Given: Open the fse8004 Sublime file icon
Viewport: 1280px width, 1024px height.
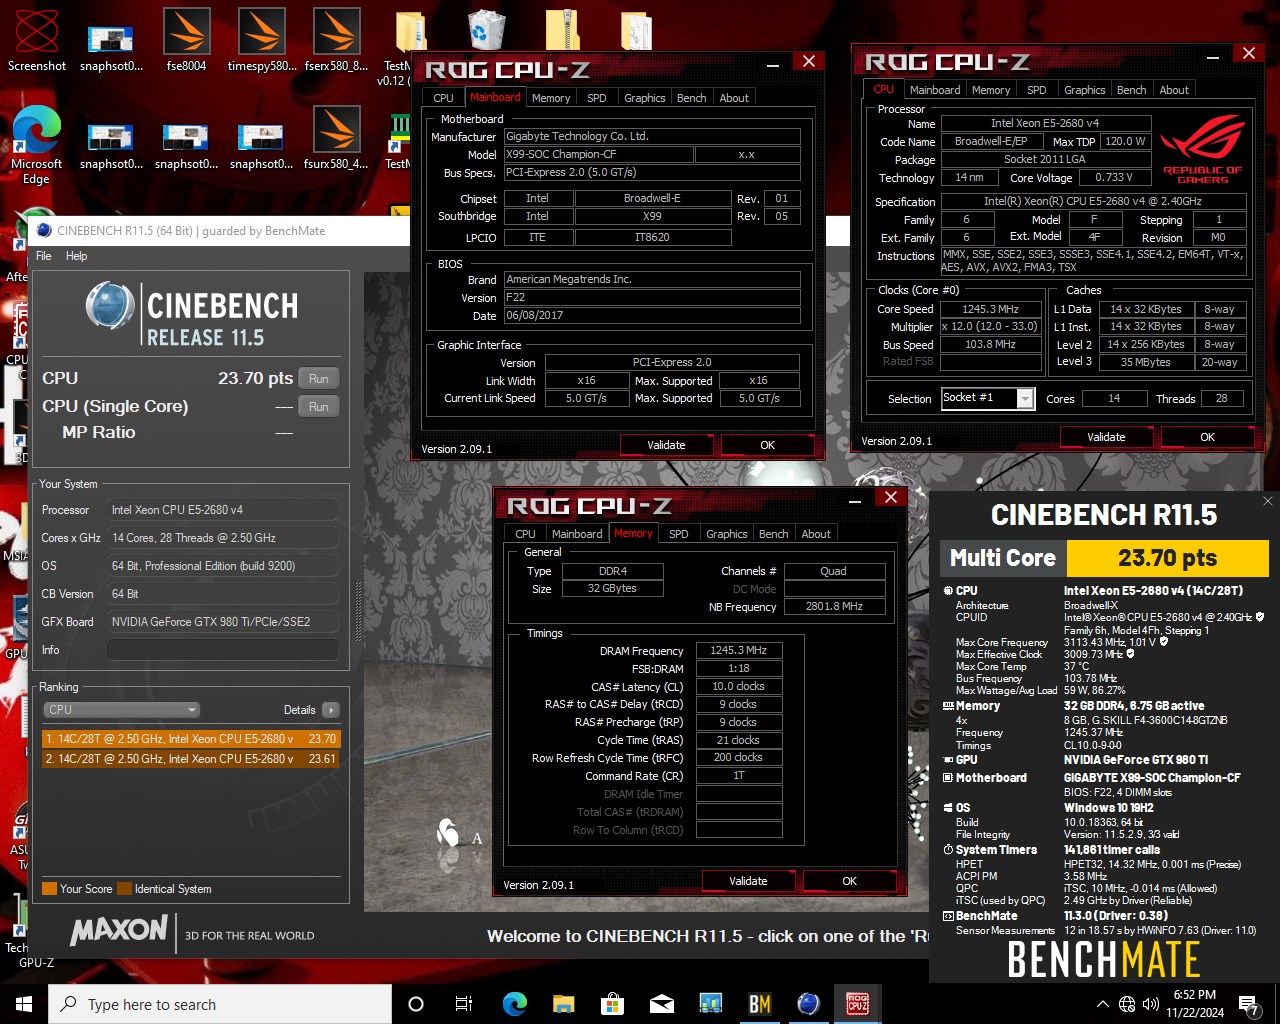Looking at the screenshot, I should tap(186, 40).
